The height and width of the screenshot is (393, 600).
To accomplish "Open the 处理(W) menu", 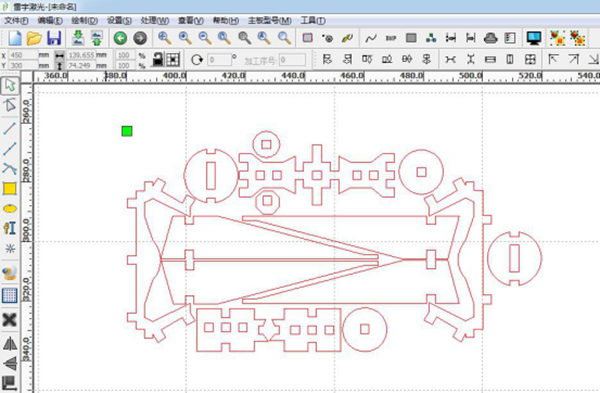I will click(155, 21).
